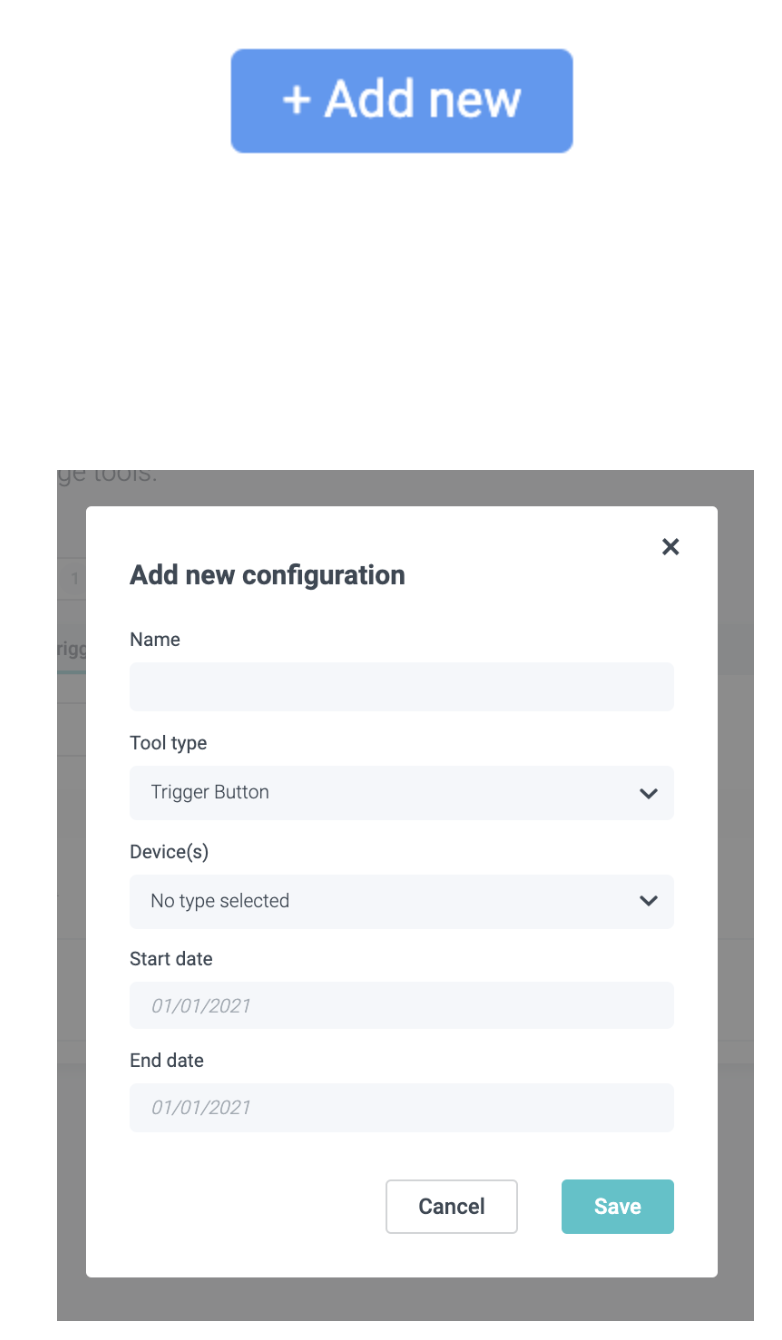The height and width of the screenshot is (1340, 782).
Task: Click the Device(s) chevron arrow
Action: 648,901
